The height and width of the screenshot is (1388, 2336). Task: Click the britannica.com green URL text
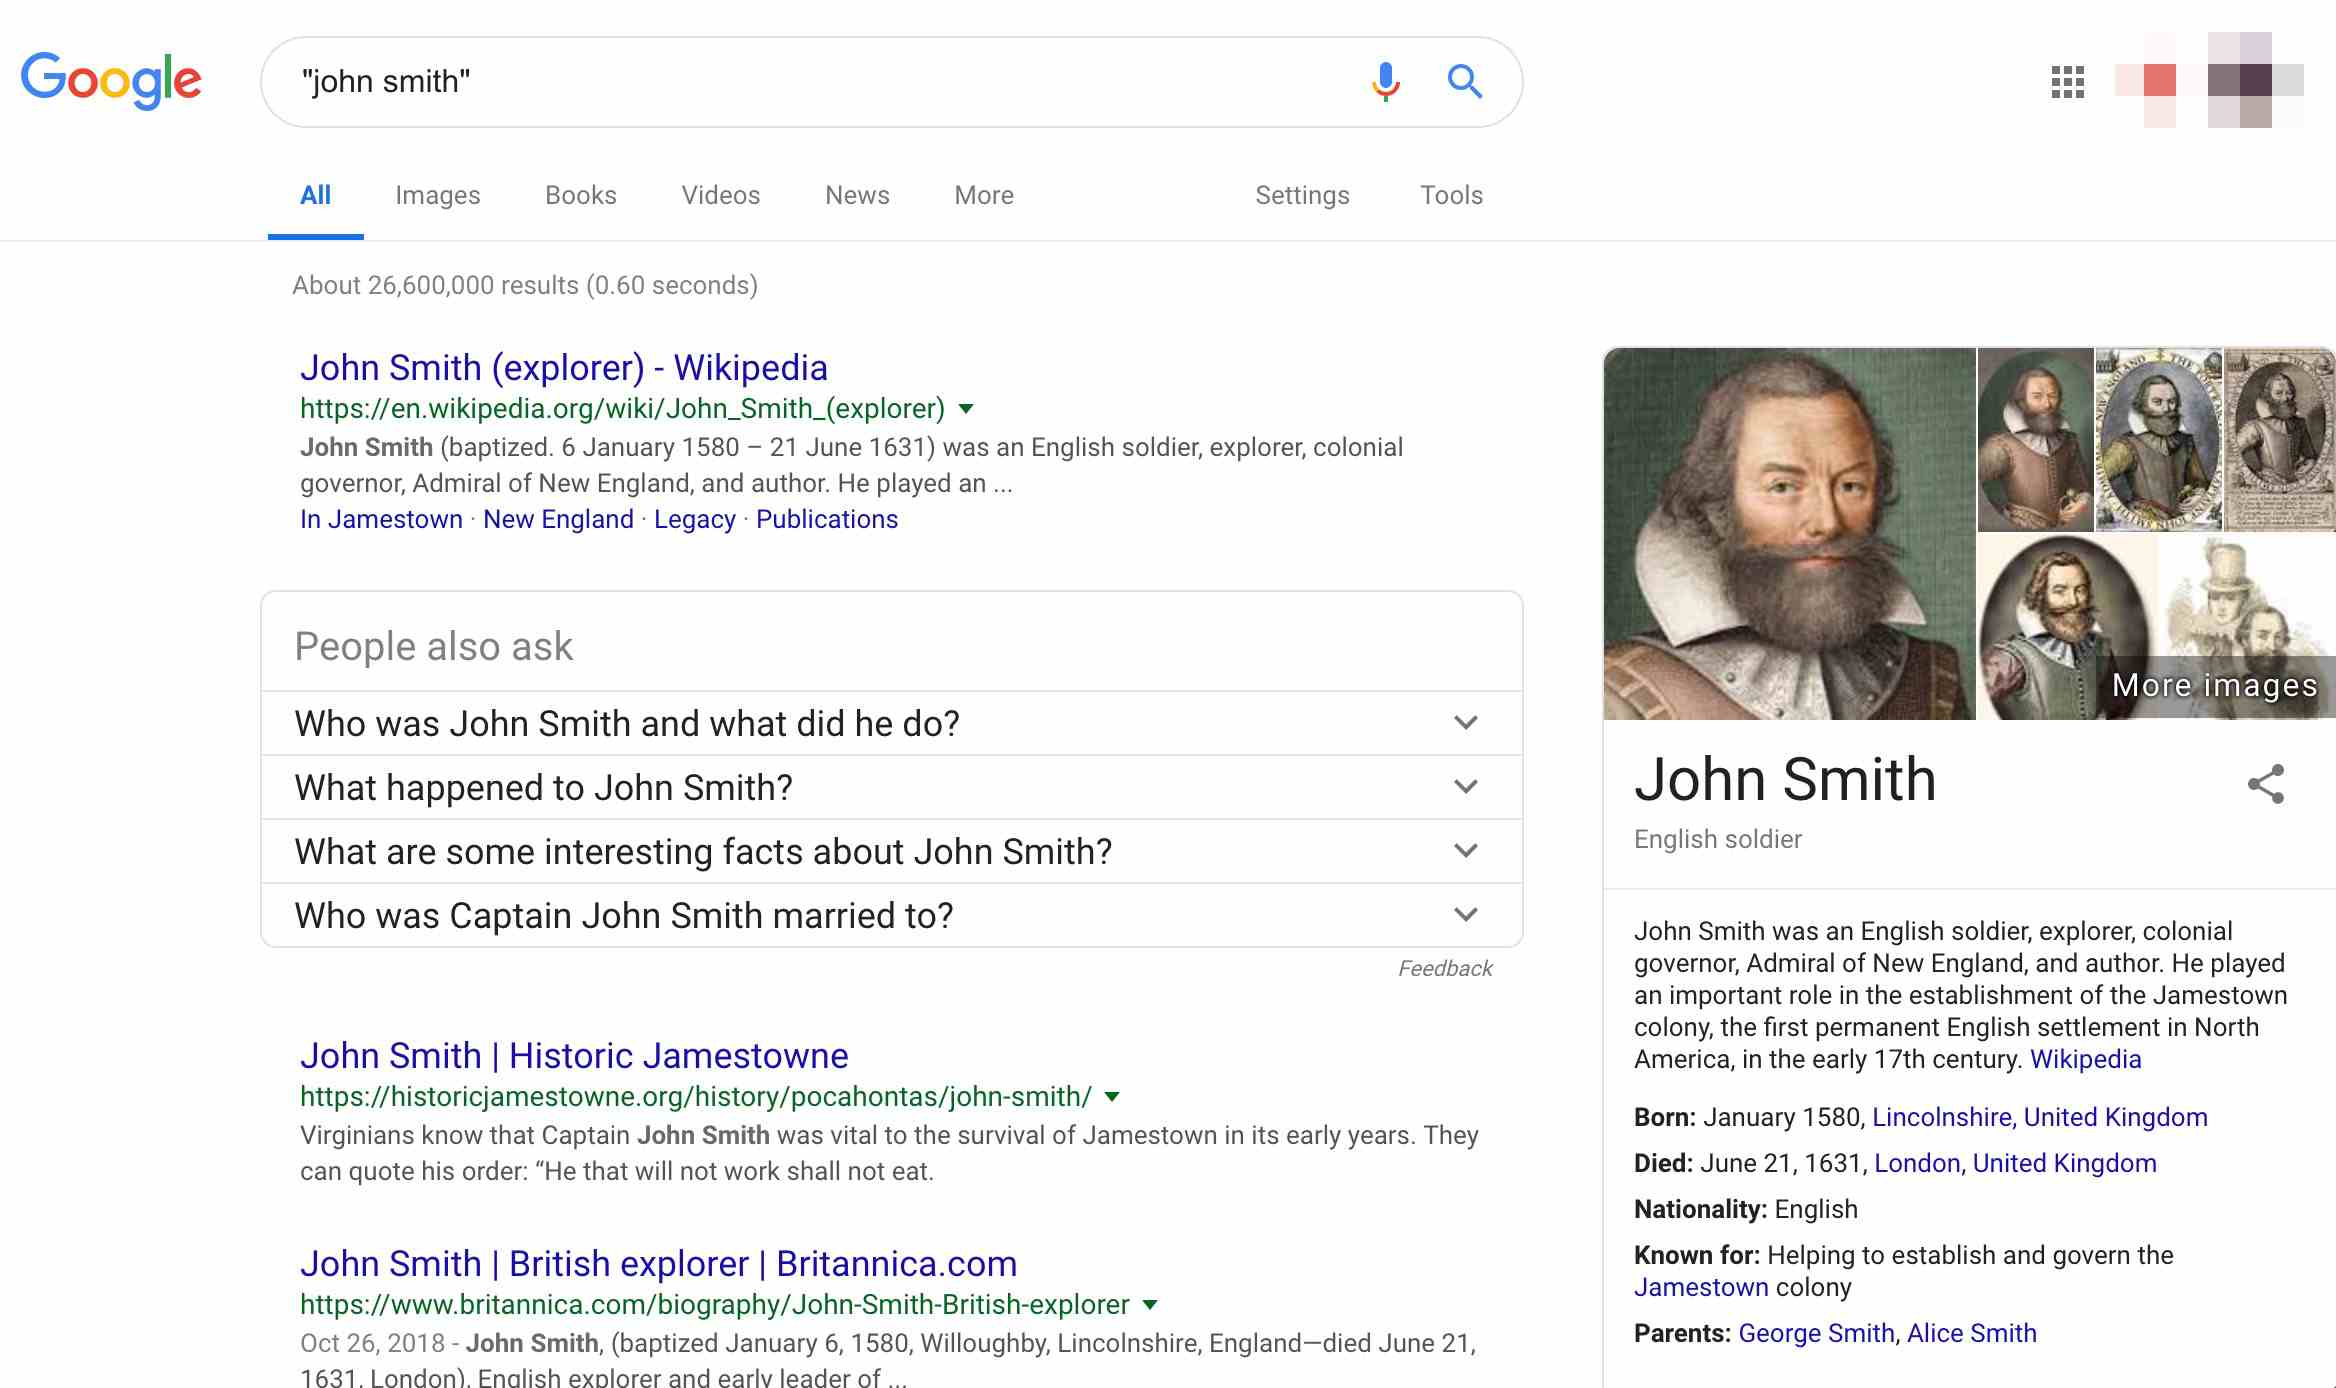(x=714, y=1305)
